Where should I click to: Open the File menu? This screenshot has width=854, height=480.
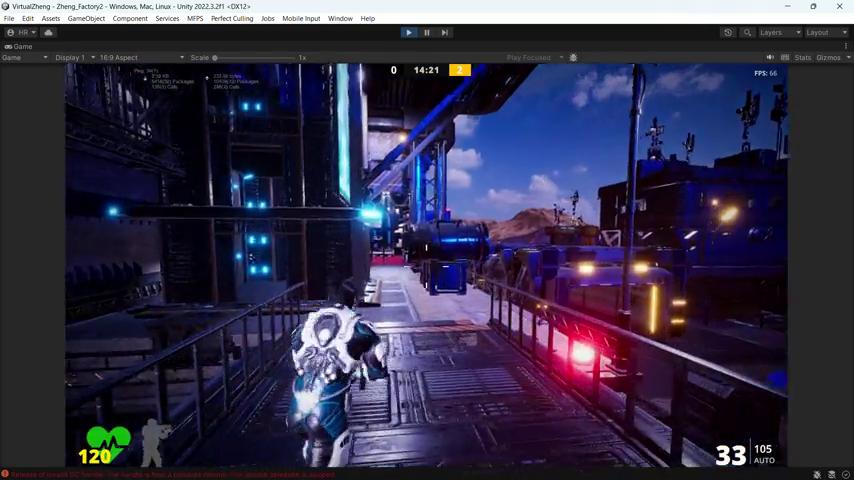[9, 19]
